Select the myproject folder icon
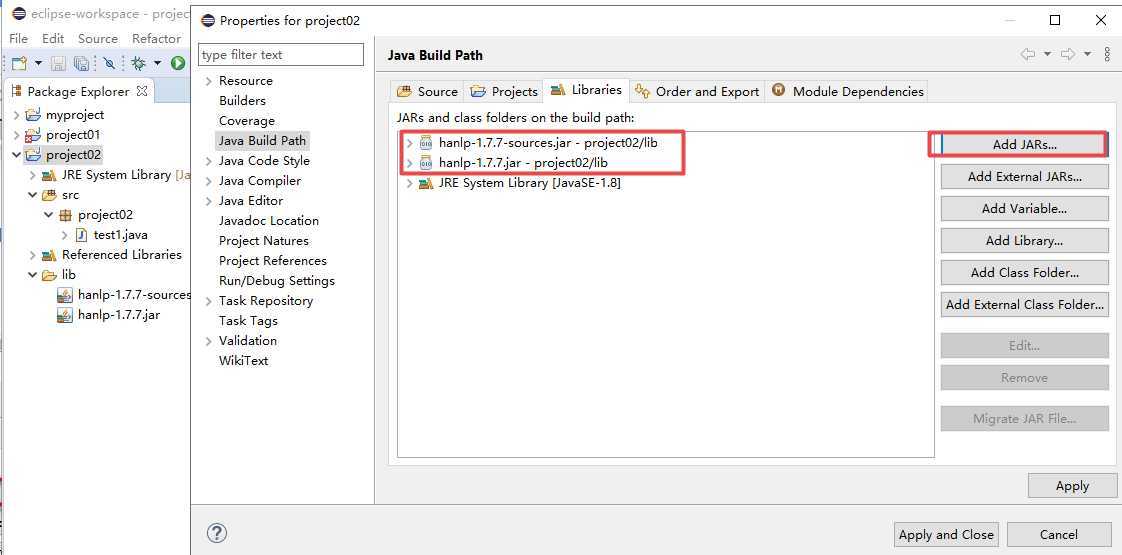Image resolution: width=1122 pixels, height=555 pixels. click(33, 114)
